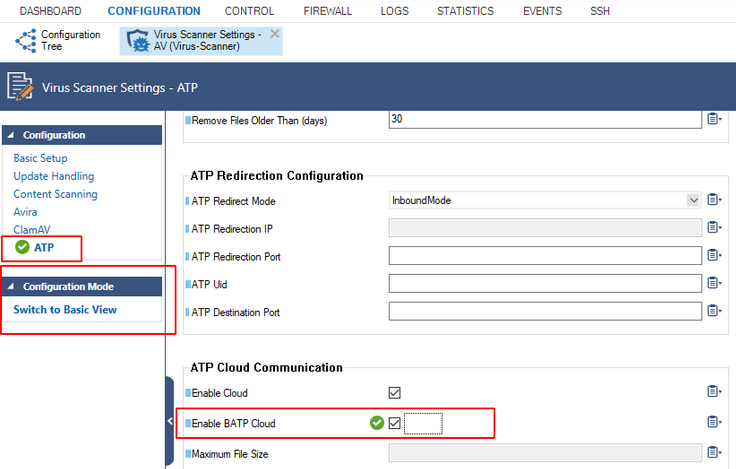Click the Switch to Basic View link
The image size is (736, 469).
tap(65, 309)
